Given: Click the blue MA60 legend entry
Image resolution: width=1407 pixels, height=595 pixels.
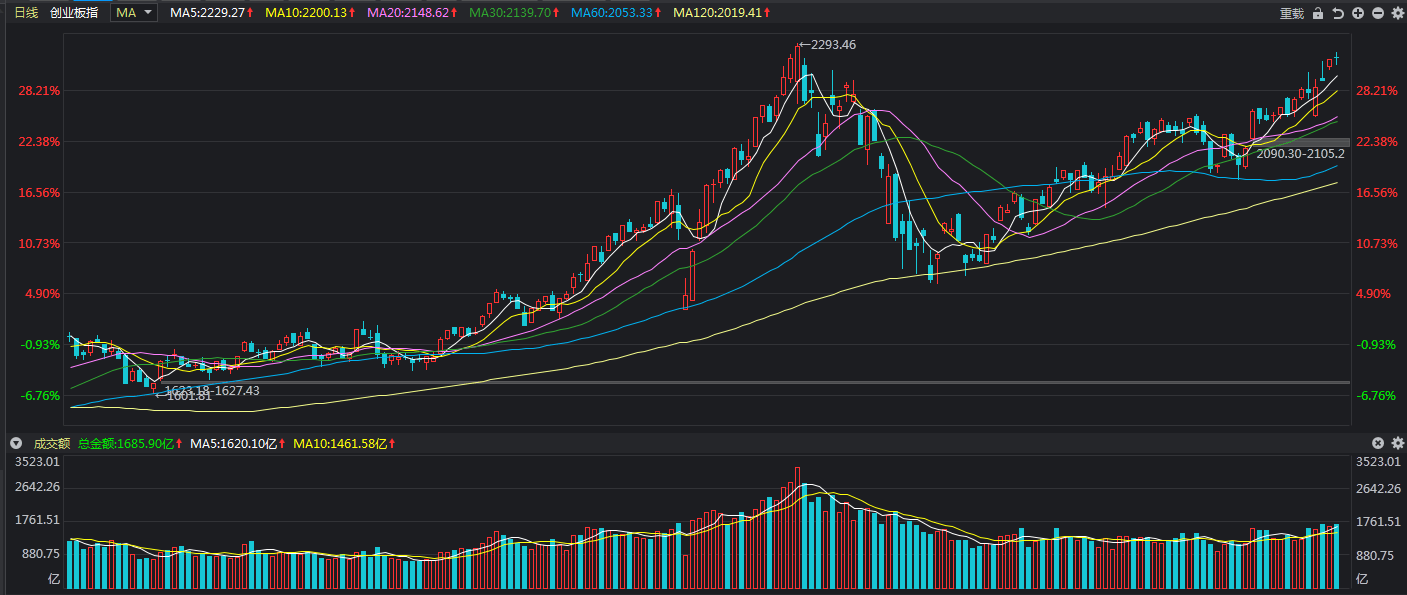Looking at the screenshot, I should point(616,13).
